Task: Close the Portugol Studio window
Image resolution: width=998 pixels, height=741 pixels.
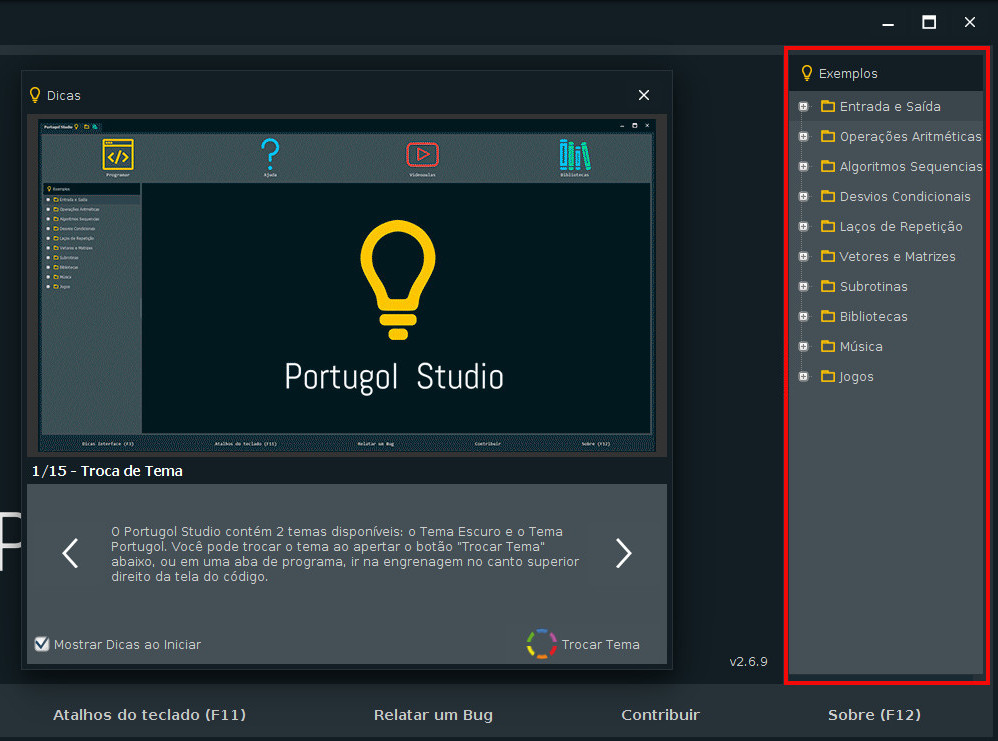Action: (969, 23)
